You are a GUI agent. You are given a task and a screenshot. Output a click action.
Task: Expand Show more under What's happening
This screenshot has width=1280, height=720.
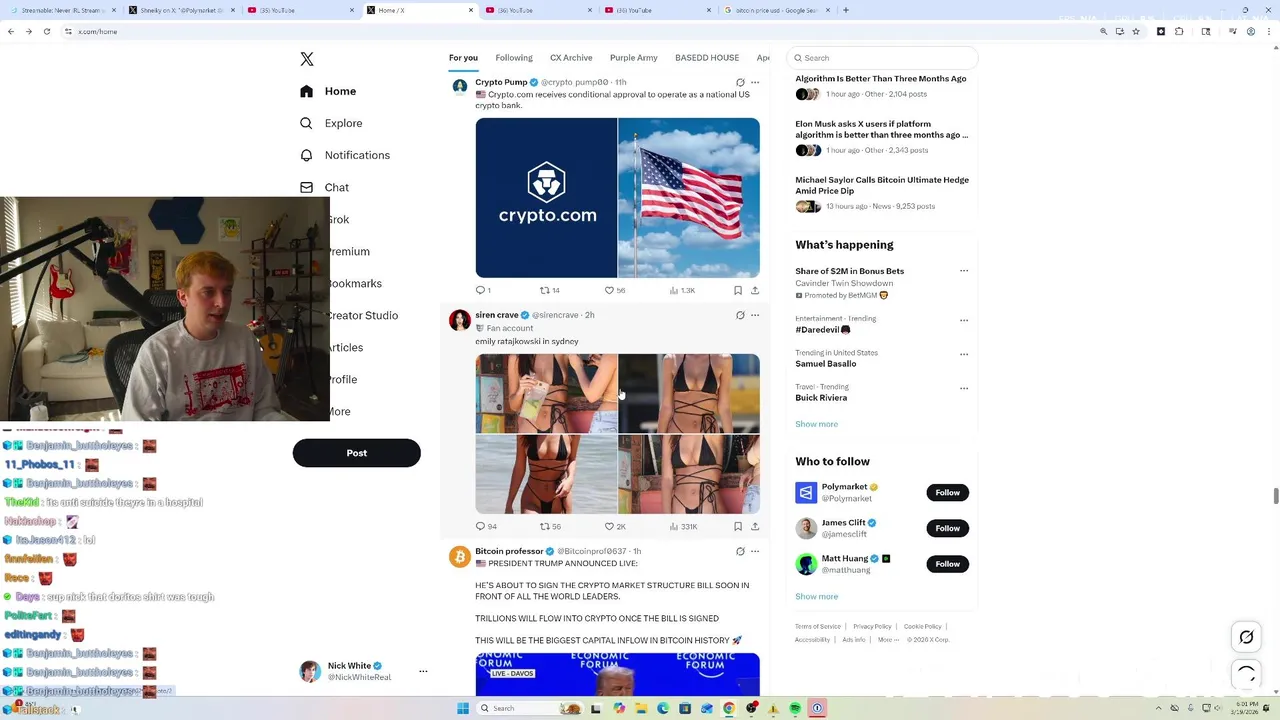coord(817,424)
